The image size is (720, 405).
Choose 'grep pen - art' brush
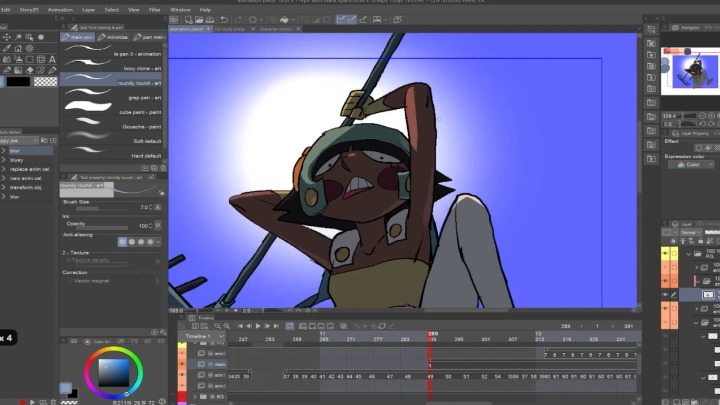coord(112,95)
